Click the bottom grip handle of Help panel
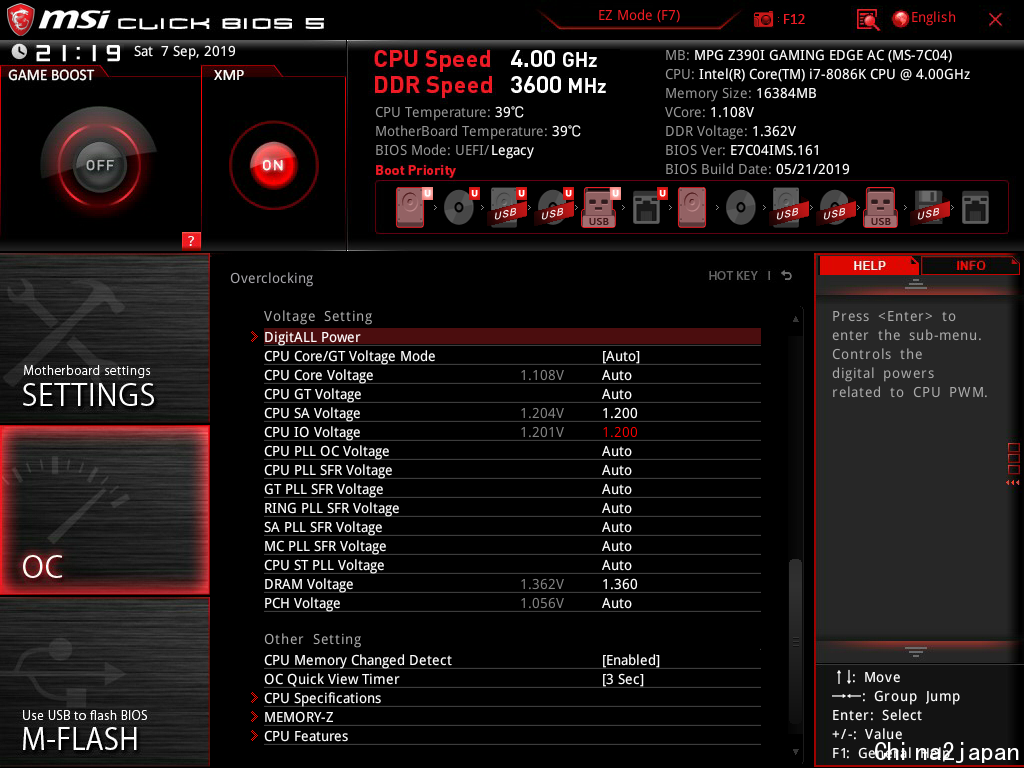This screenshot has width=1024, height=768. pyautogui.click(x=916, y=651)
